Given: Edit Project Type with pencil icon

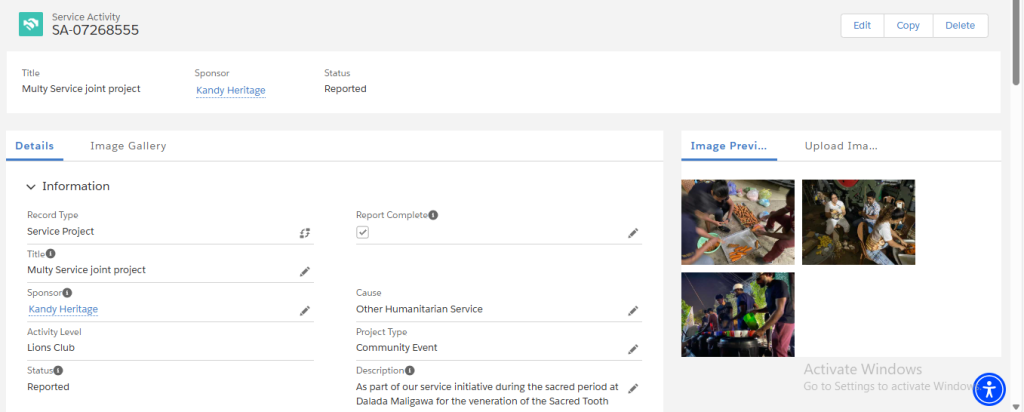Looking at the screenshot, I should [633, 349].
